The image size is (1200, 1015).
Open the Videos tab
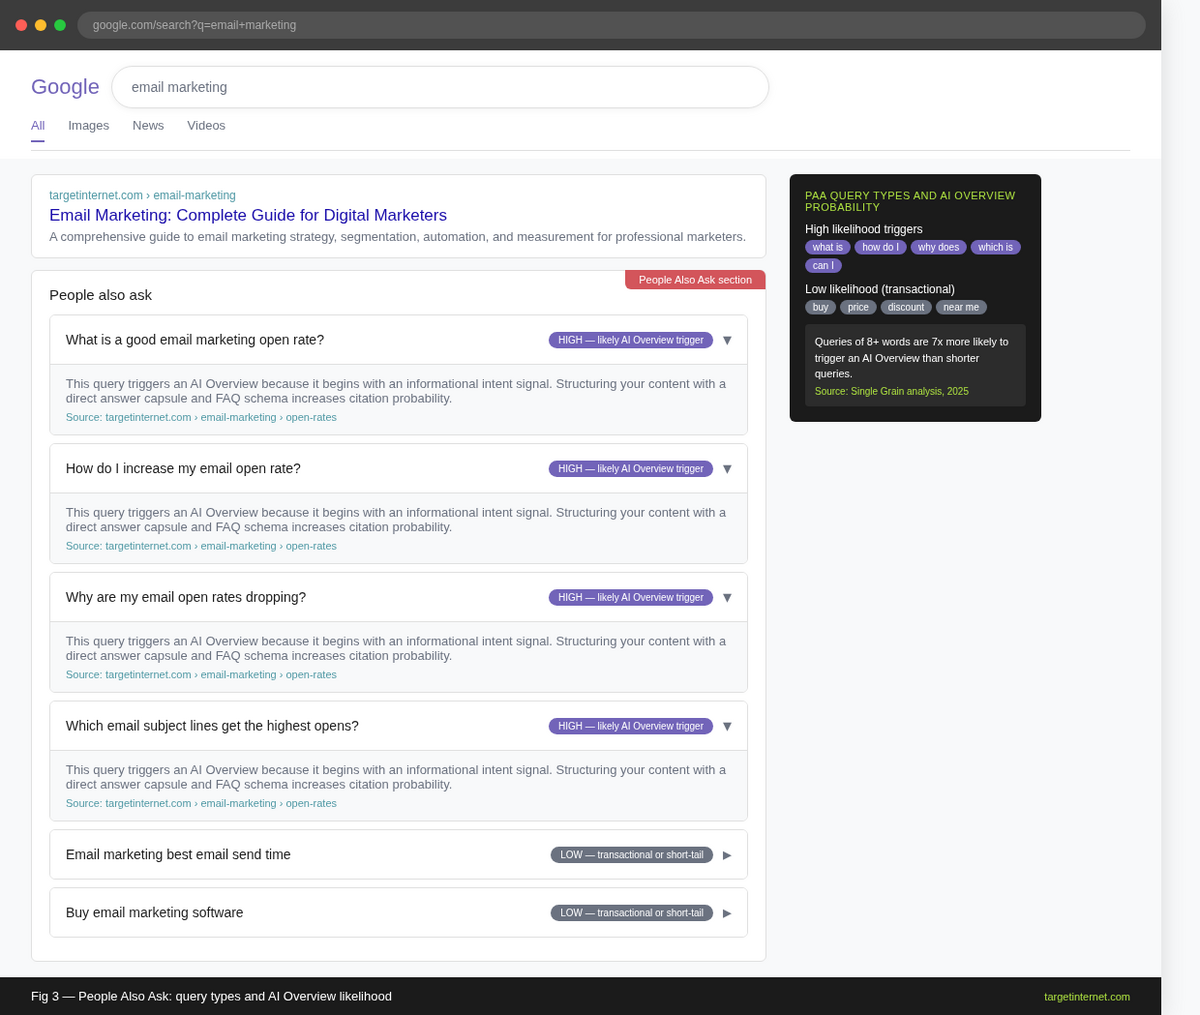206,125
